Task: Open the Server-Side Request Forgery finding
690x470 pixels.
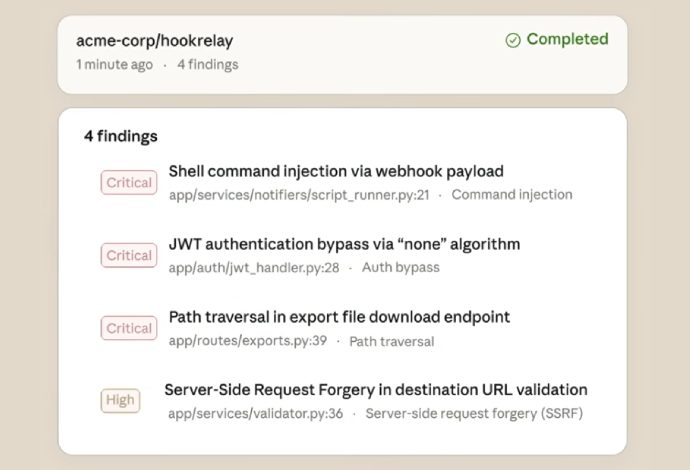Action: pos(376,389)
